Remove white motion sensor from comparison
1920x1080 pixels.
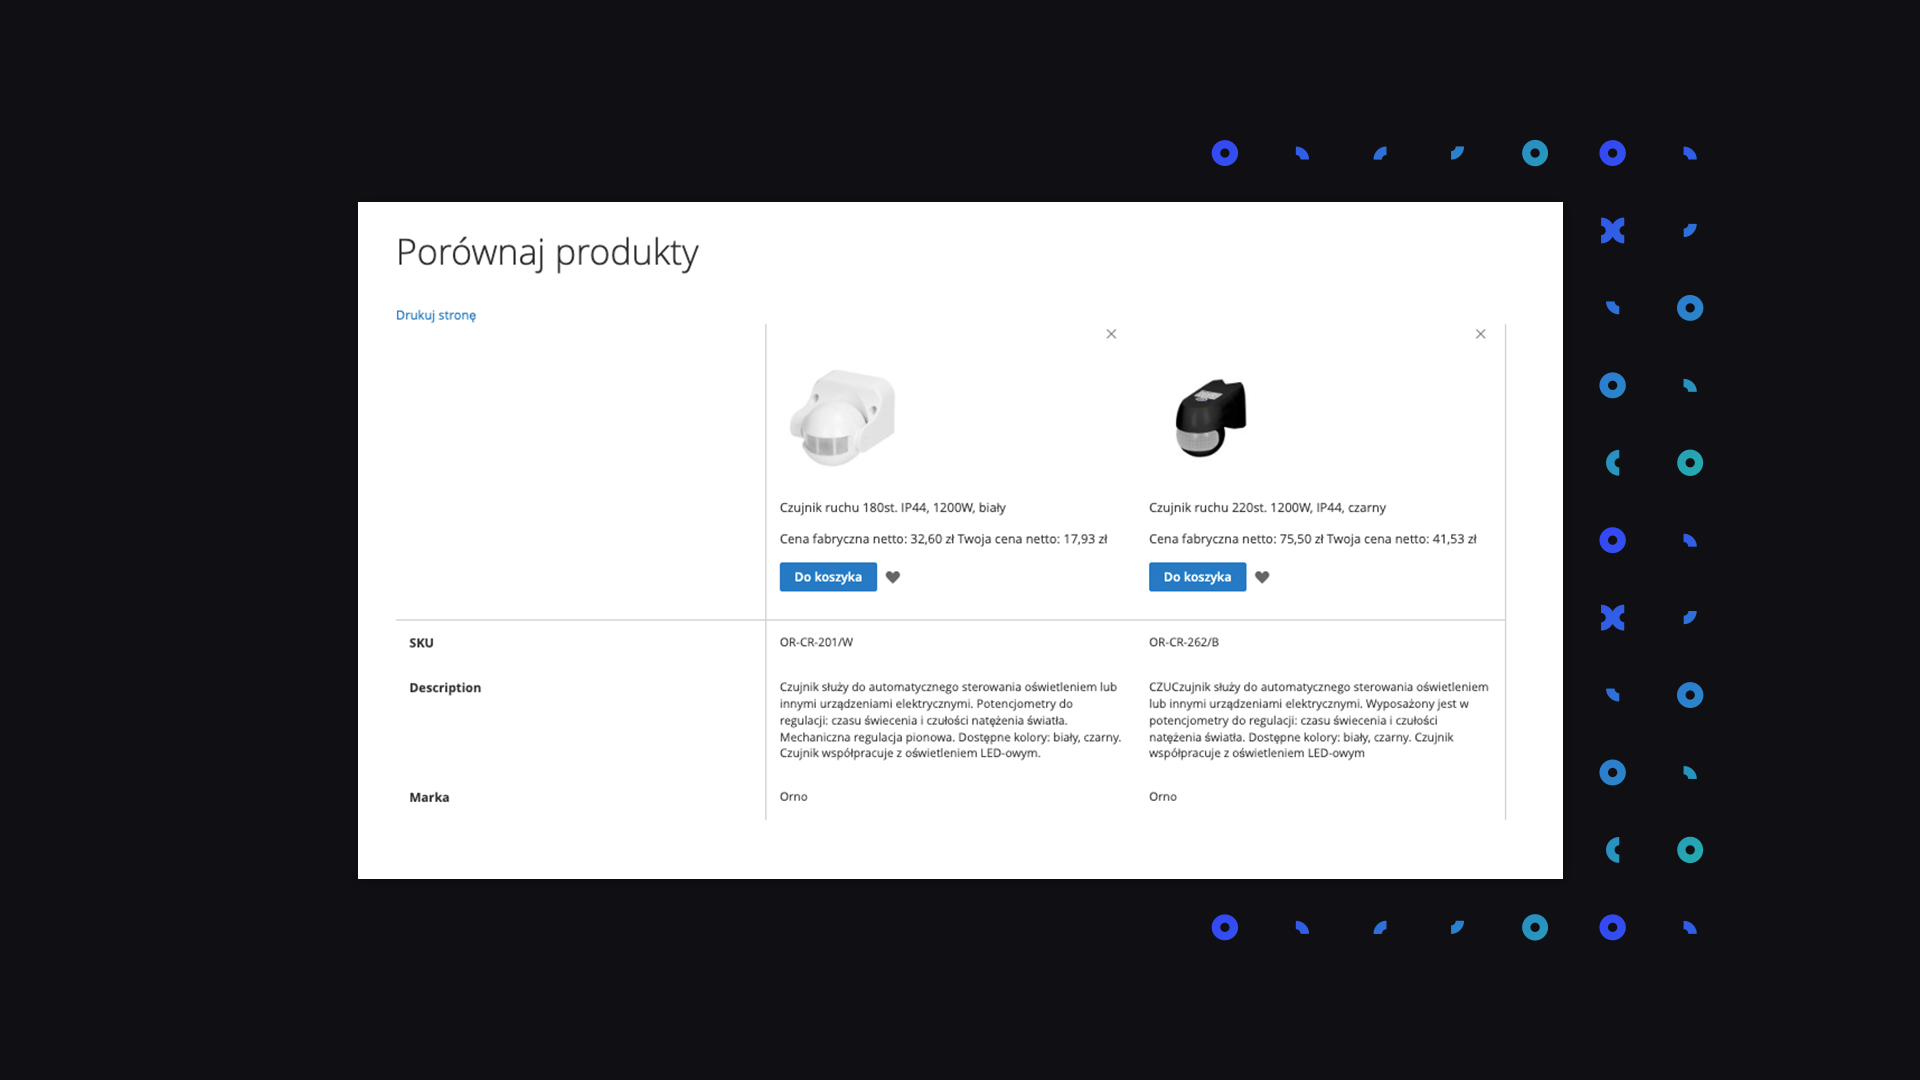[x=1111, y=334]
